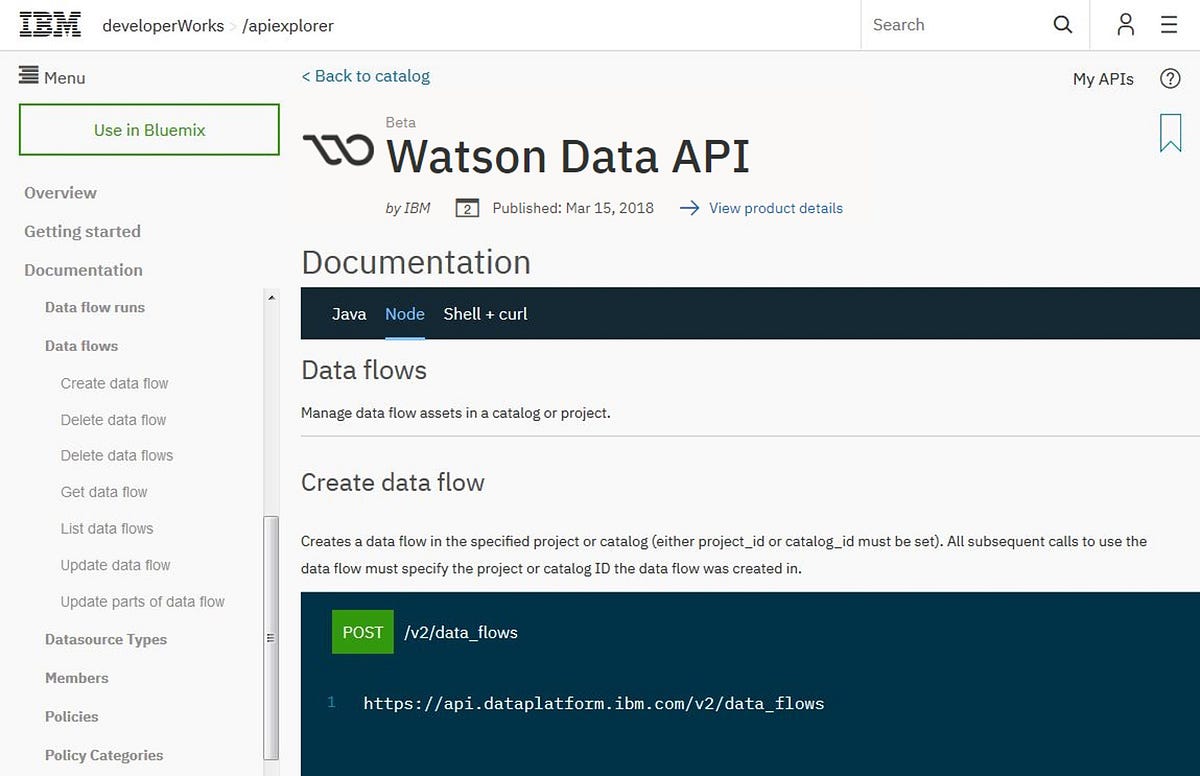Collapse the Data flows section
Image resolution: width=1200 pixels, height=776 pixels.
point(81,345)
